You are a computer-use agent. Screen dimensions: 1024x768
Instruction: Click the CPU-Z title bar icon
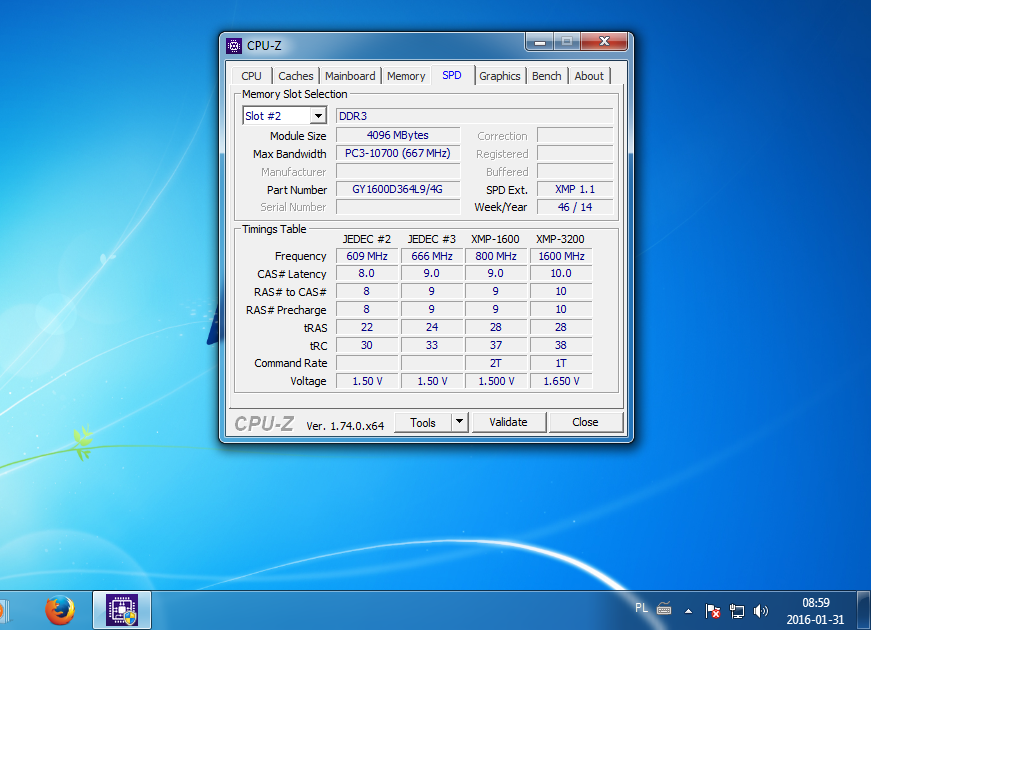[234, 46]
